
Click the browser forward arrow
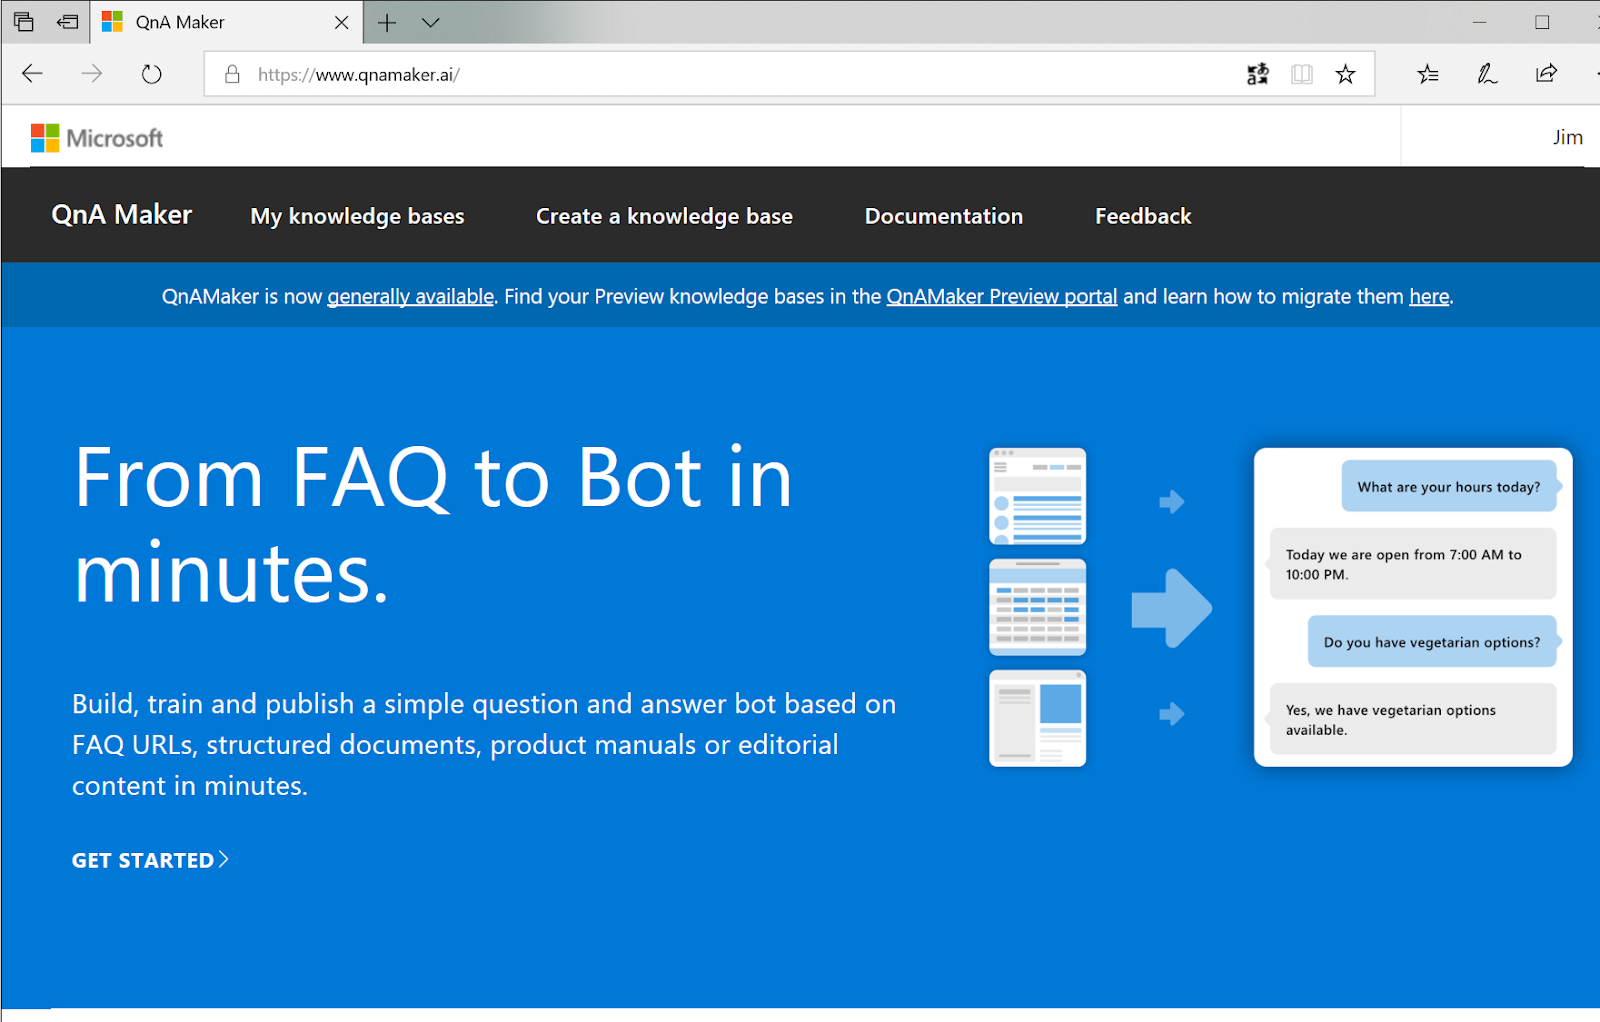(91, 73)
